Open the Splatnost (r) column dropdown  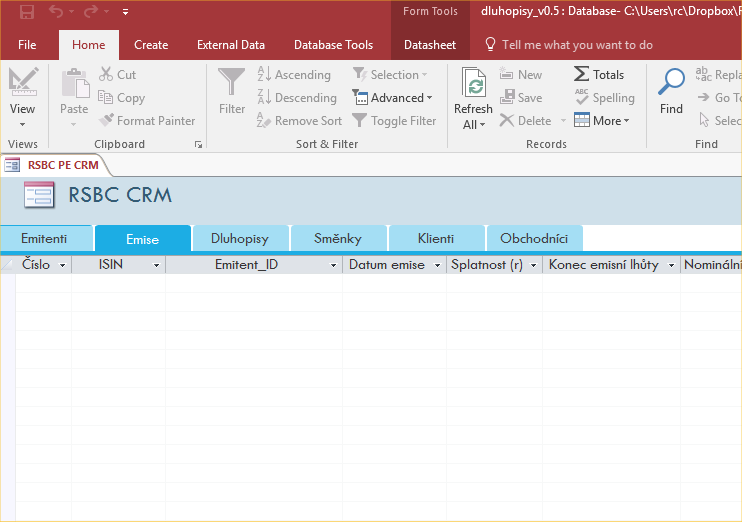(533, 265)
